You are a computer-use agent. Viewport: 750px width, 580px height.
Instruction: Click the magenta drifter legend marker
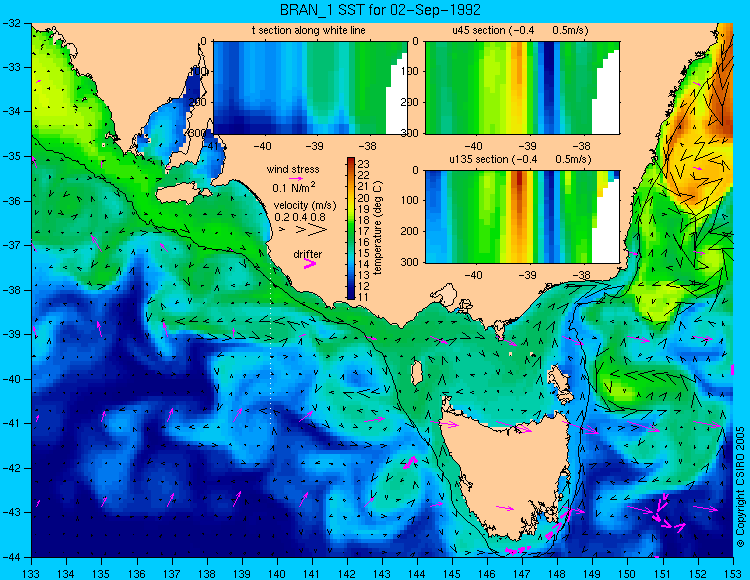310,263
